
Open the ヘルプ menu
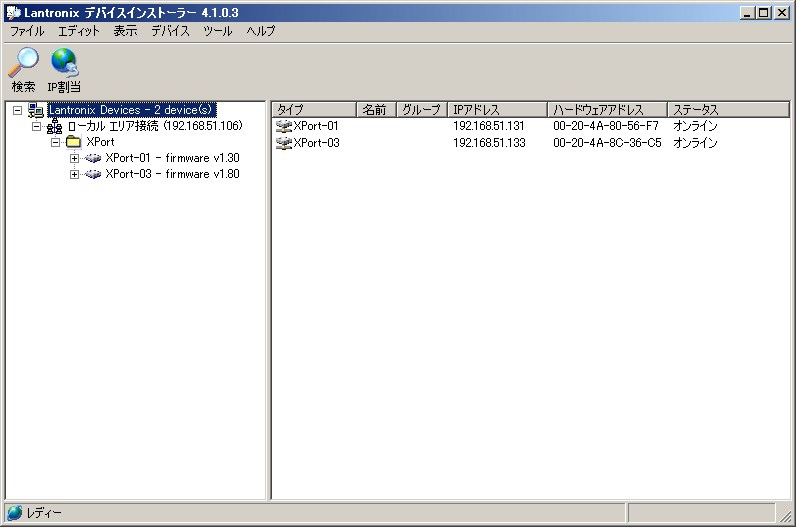tap(261, 31)
